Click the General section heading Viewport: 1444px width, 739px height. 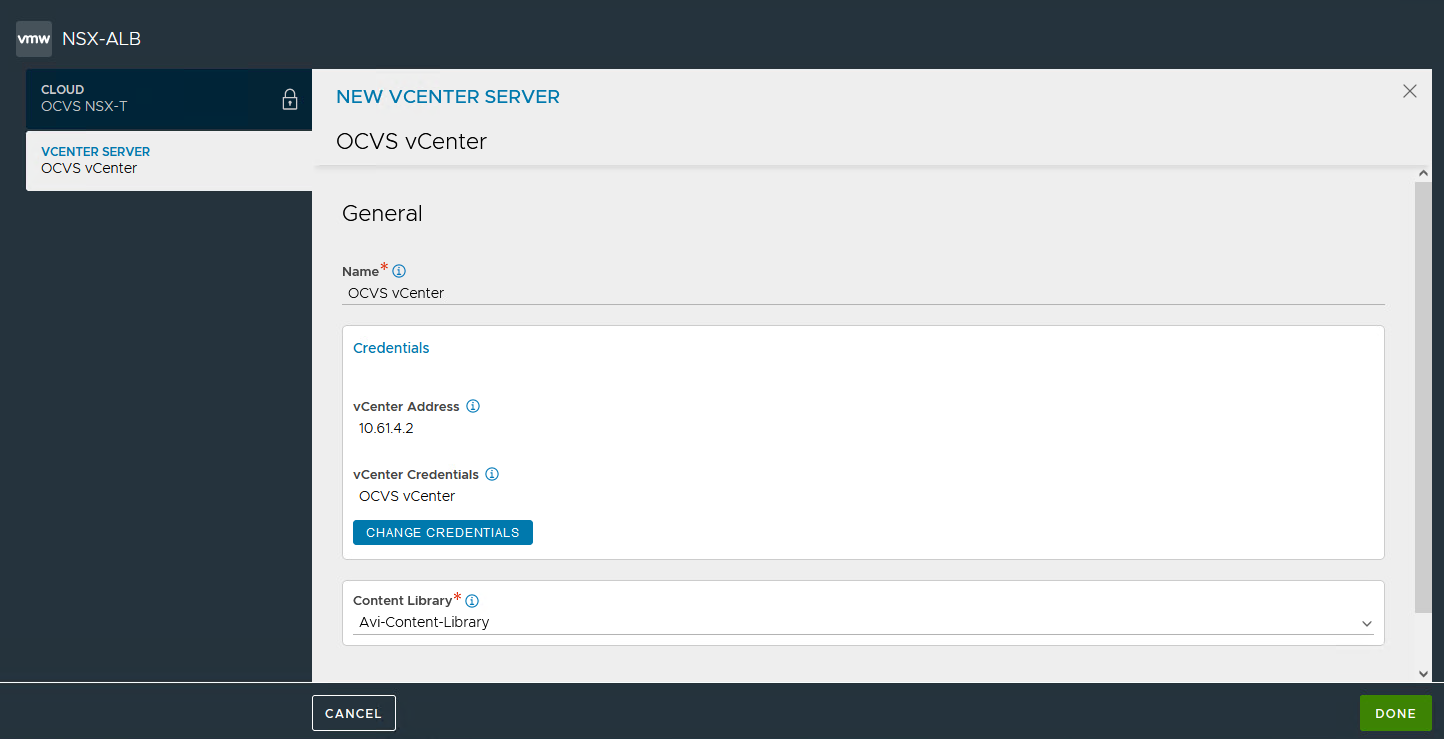pos(382,213)
